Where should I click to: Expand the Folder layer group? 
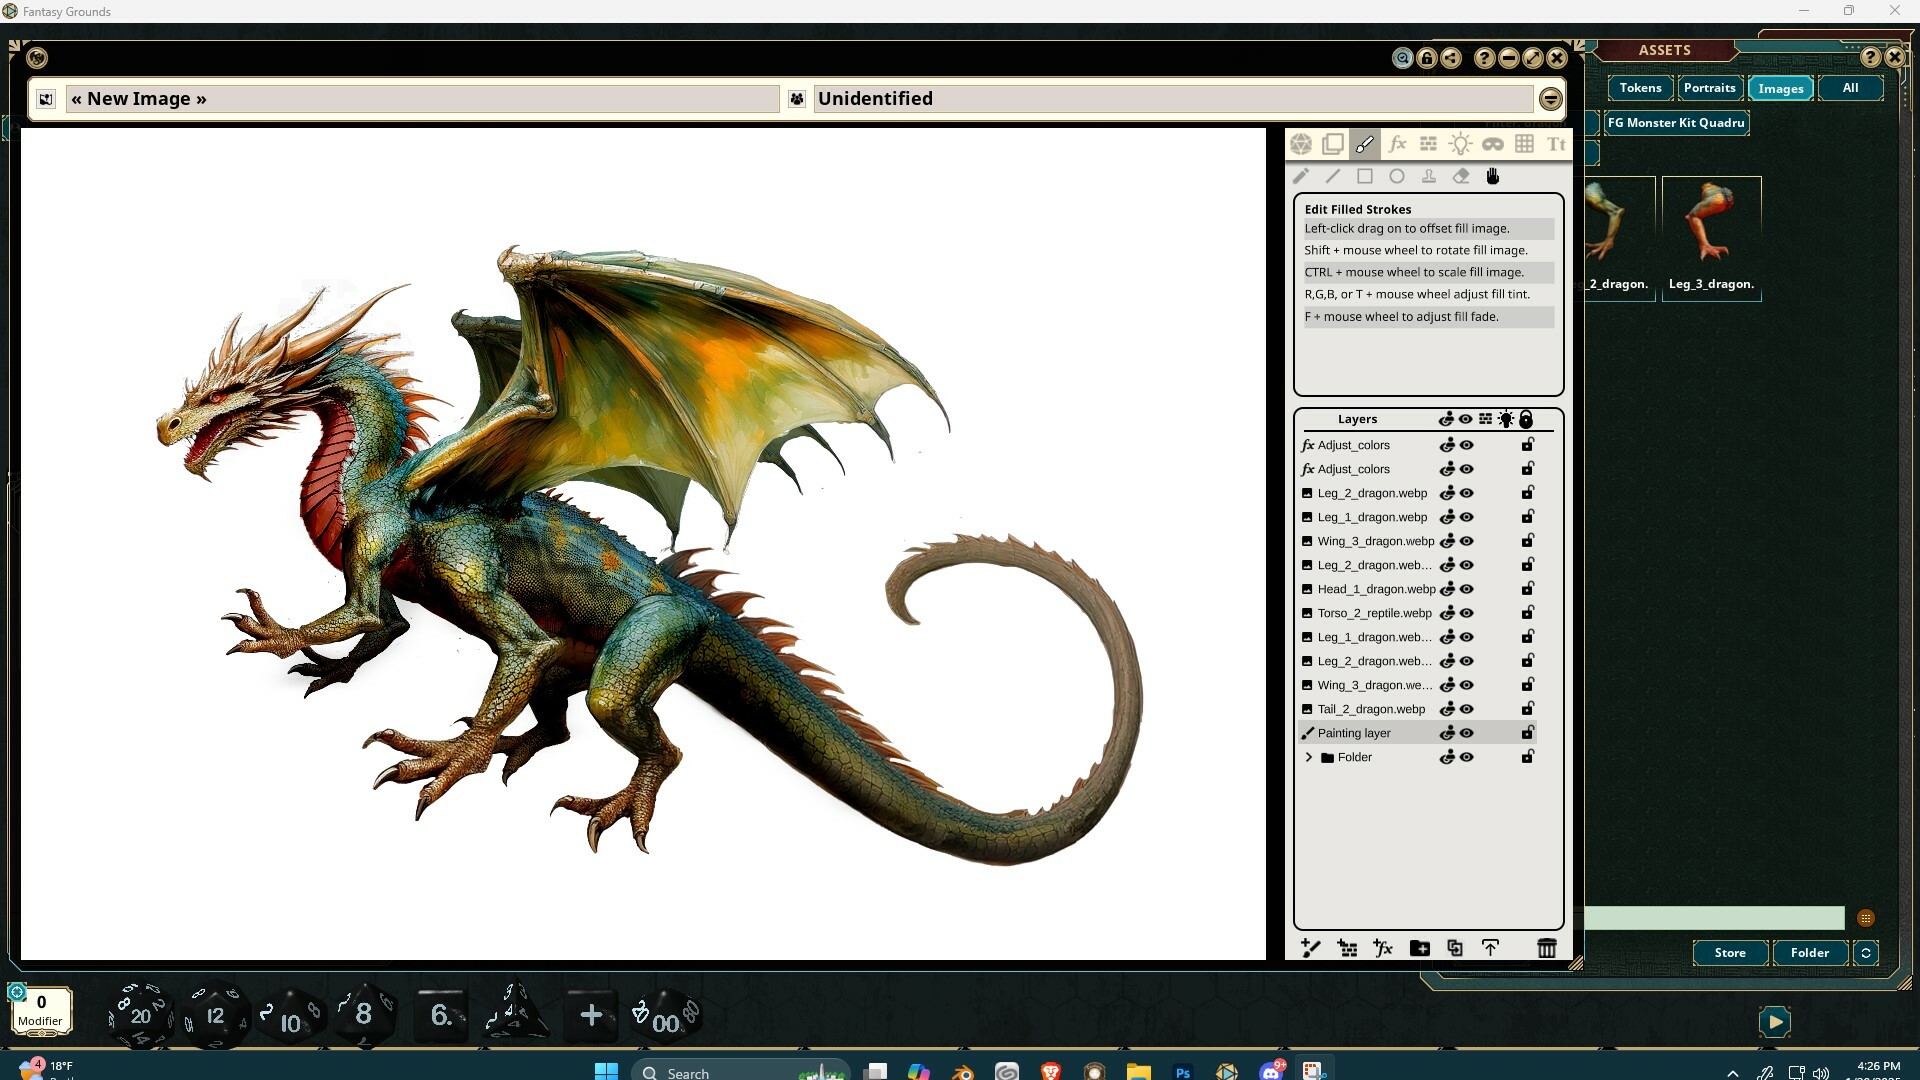click(x=1308, y=757)
